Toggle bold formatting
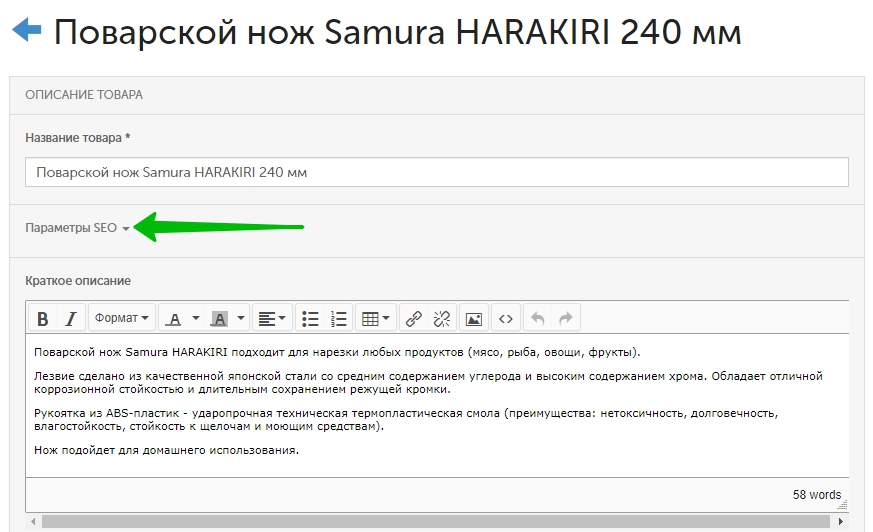This screenshot has width=873, height=532. [42, 319]
